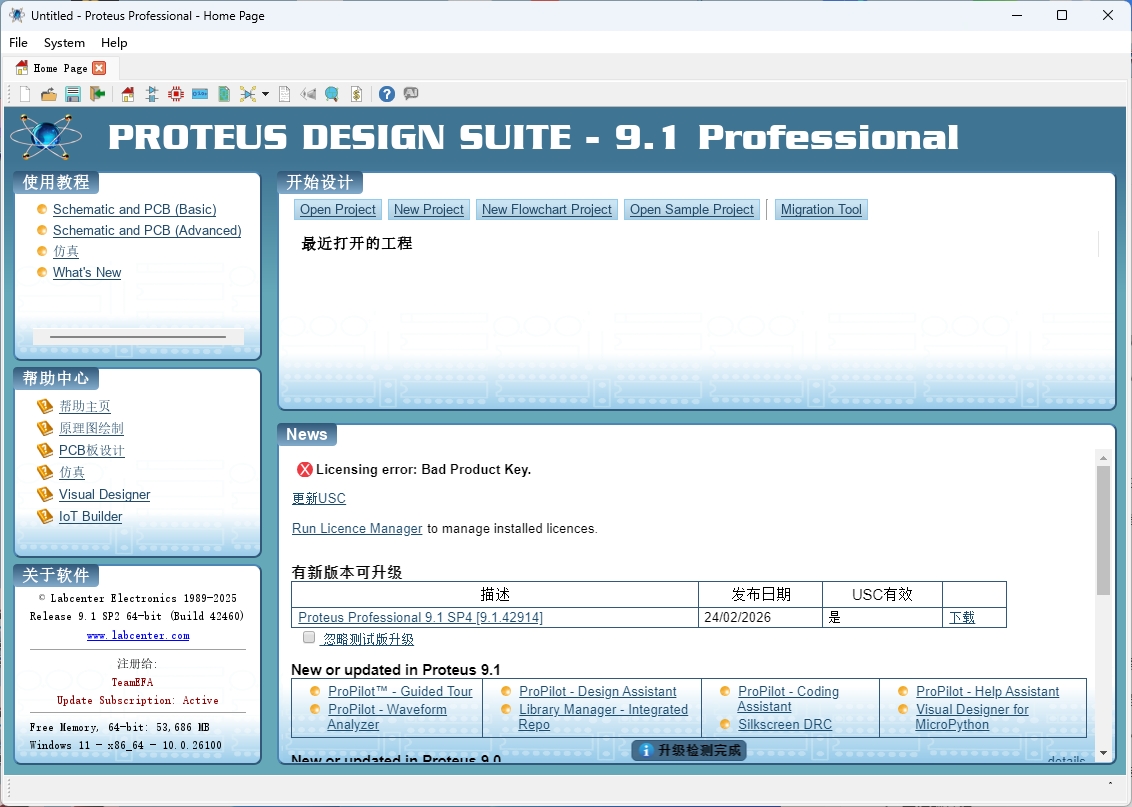
Task: Click the New Project button
Action: click(428, 209)
